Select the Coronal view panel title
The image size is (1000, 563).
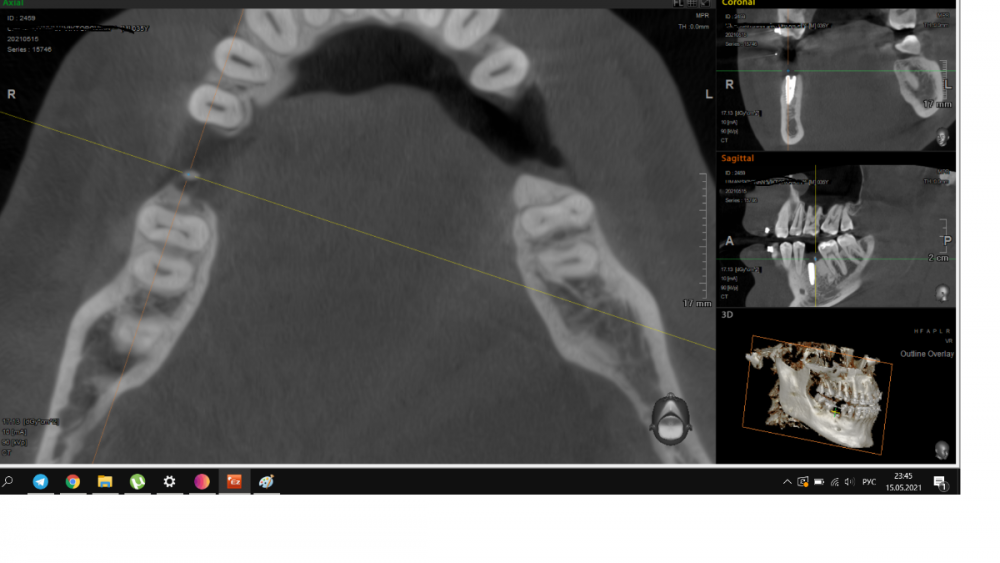[x=739, y=4]
